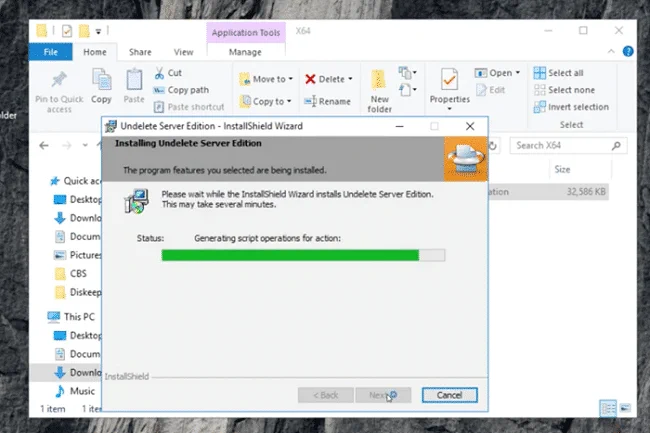650x433 pixels.
Task: Open the Move to dropdown
Action: (x=267, y=79)
